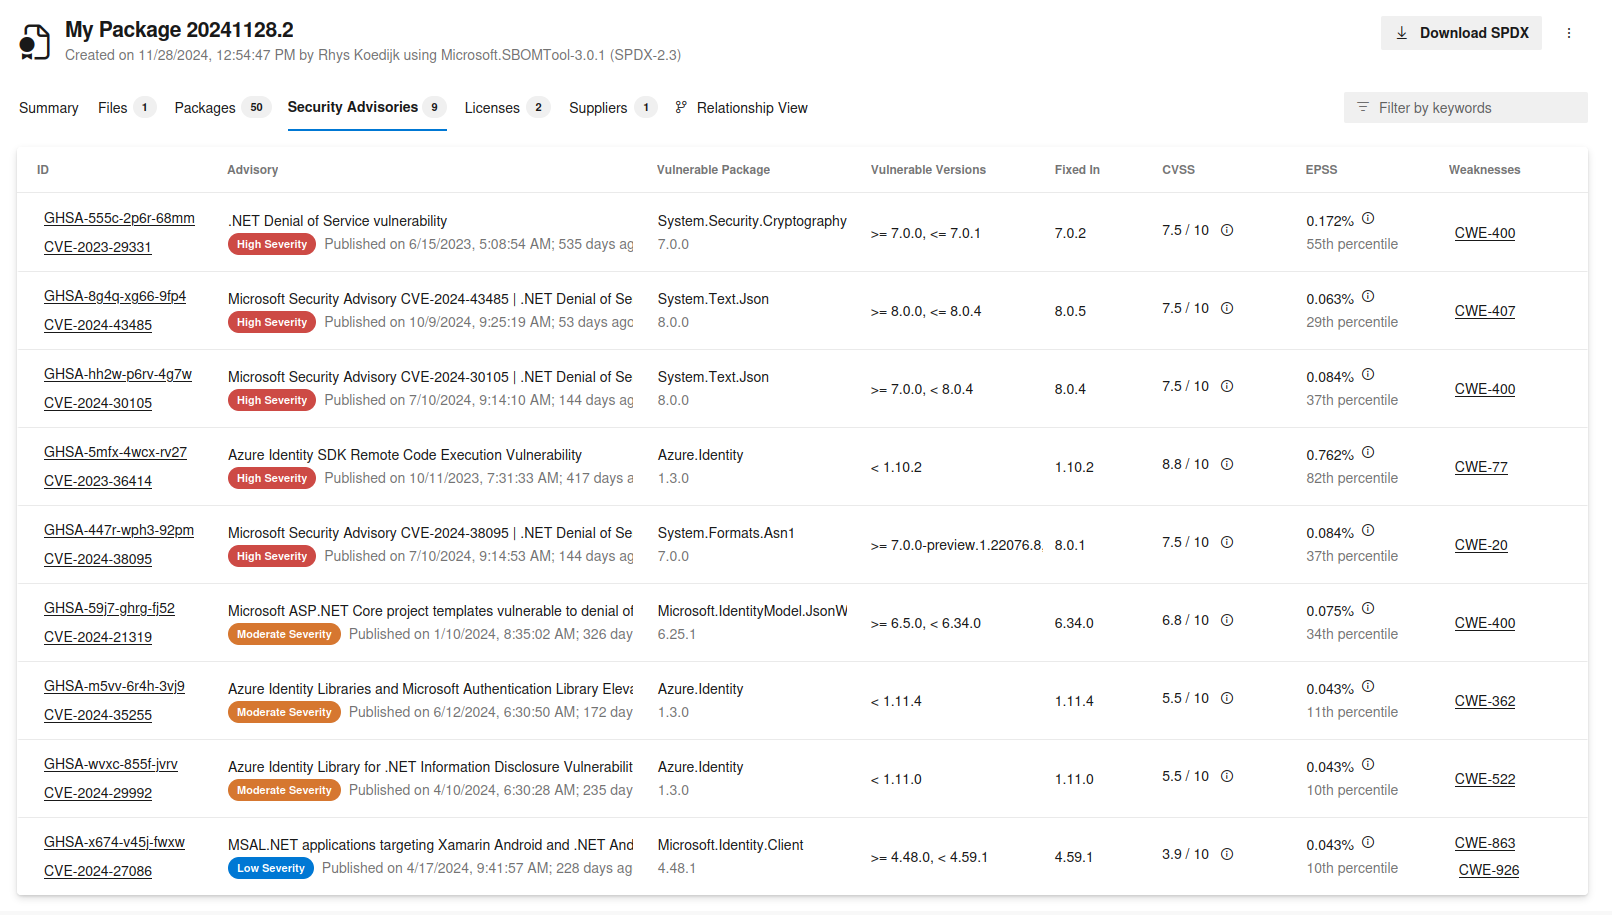This screenshot has height=915, width=1612.
Task: Click the Download SPDX button
Action: tap(1461, 32)
